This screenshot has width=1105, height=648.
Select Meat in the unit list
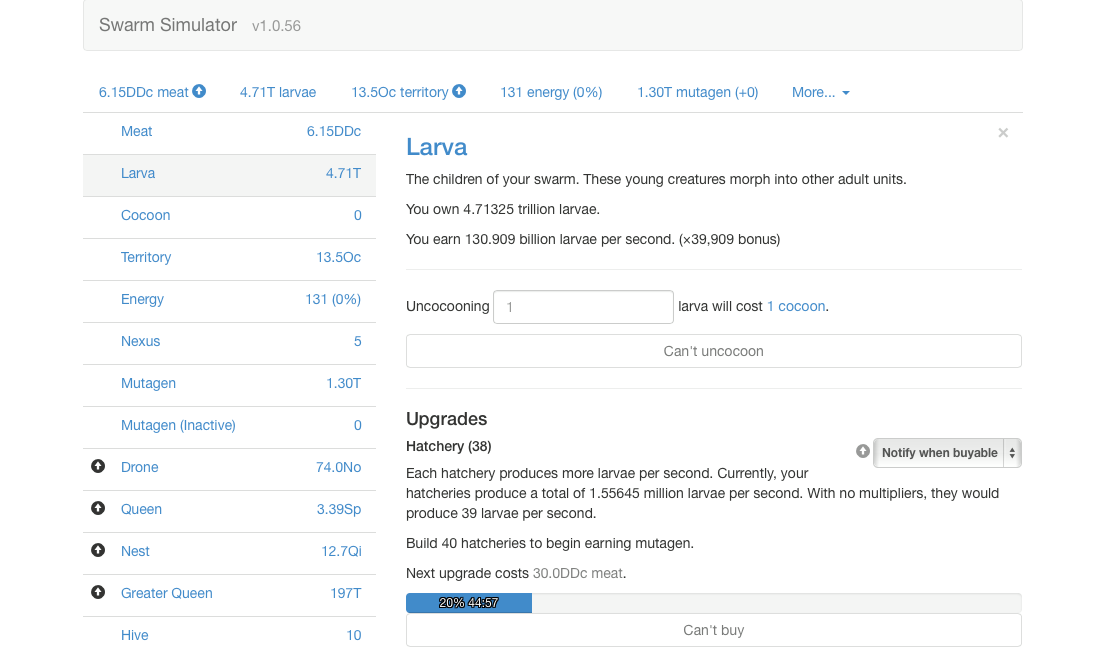(x=229, y=132)
